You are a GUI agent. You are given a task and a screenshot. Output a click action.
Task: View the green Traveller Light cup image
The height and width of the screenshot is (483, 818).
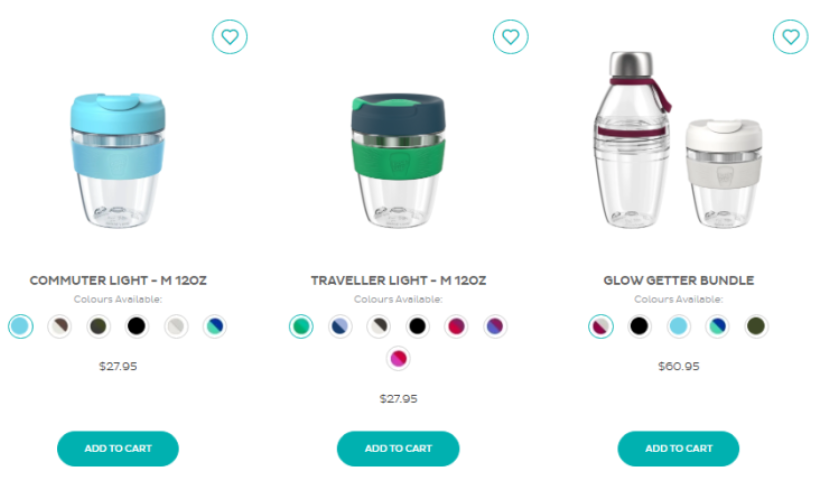(x=398, y=161)
